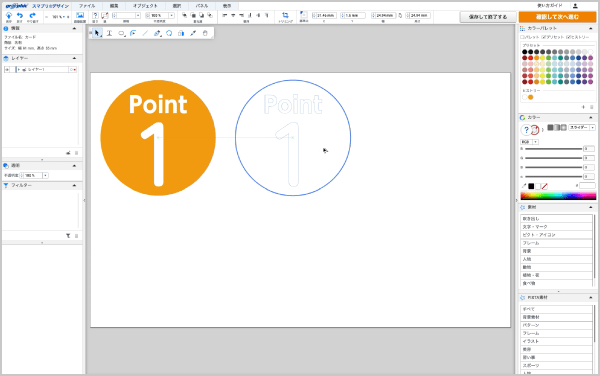Select the orange history color swatch
Screen dimensions: 600x376
tap(531, 97)
